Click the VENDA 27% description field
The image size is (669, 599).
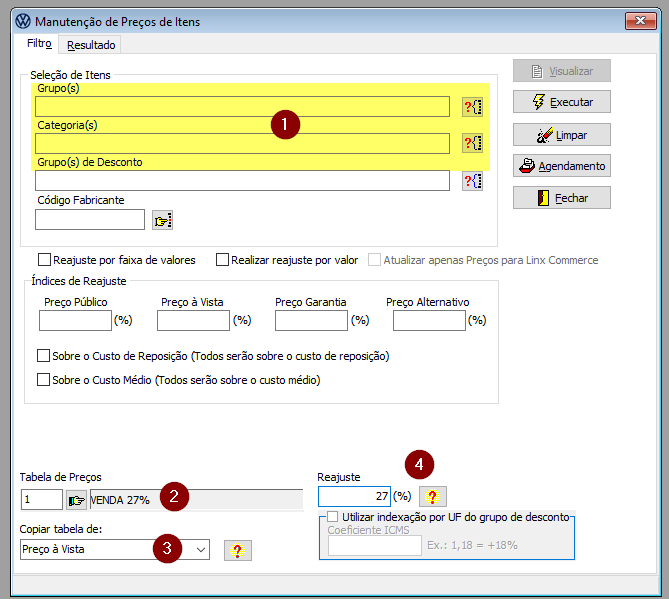coord(196,500)
